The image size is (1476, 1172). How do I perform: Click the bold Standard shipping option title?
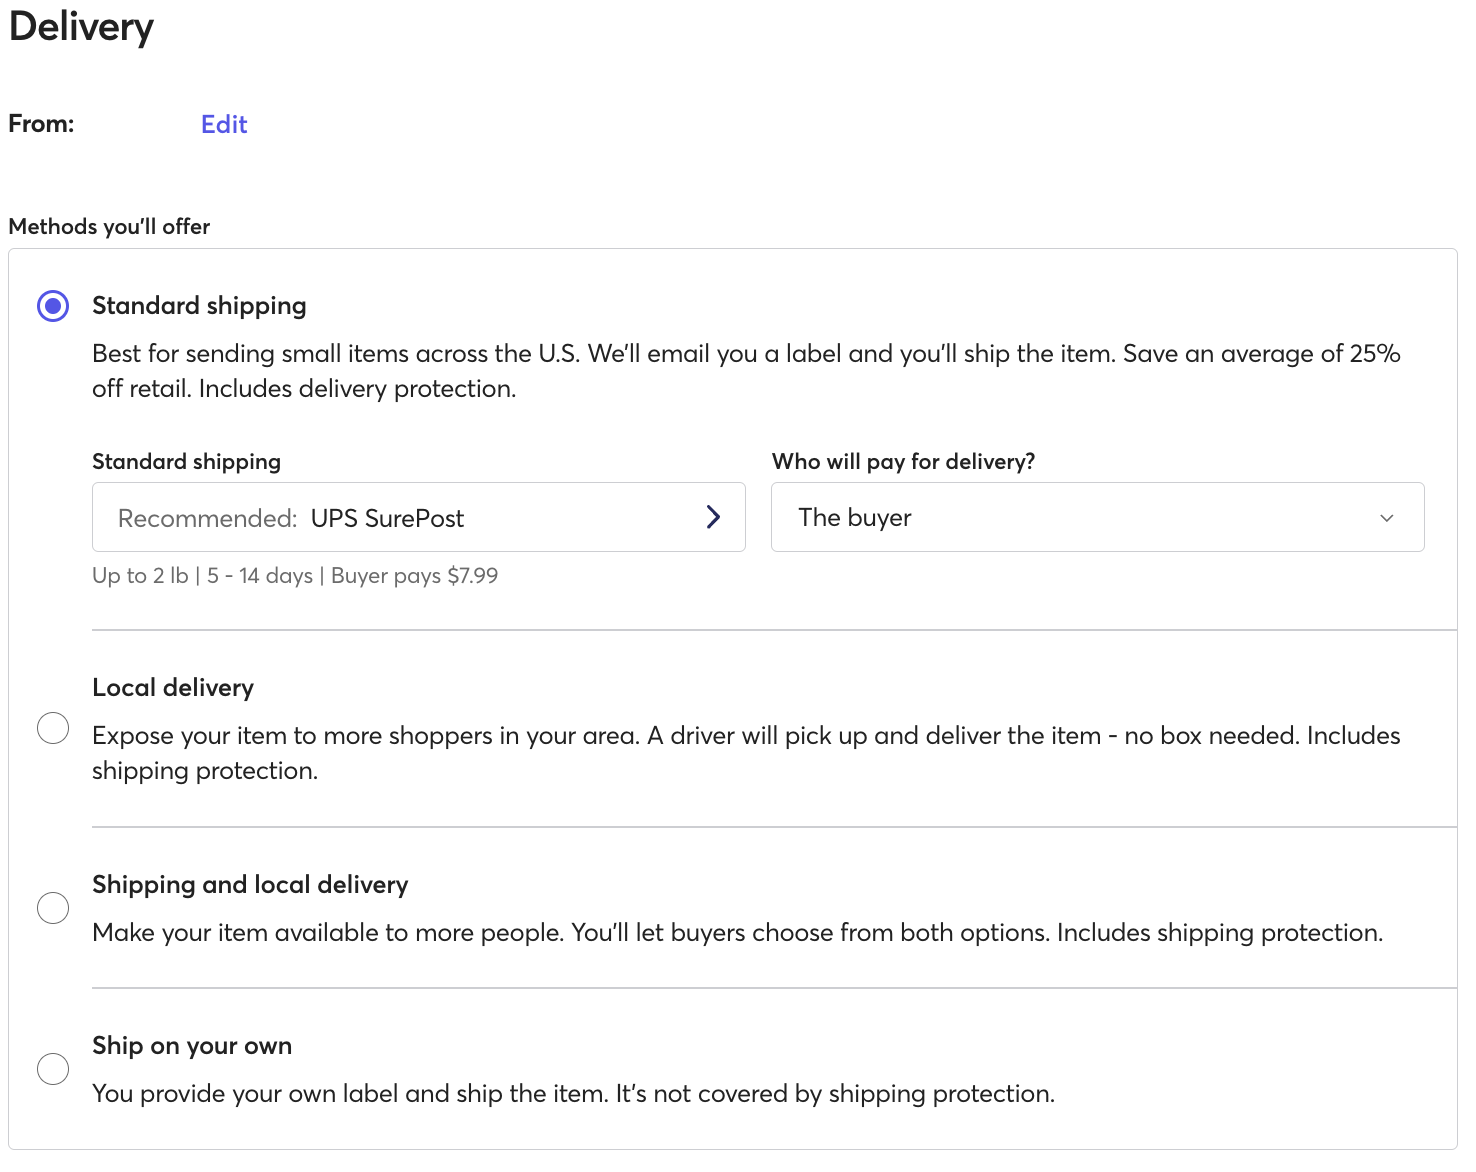coord(199,306)
